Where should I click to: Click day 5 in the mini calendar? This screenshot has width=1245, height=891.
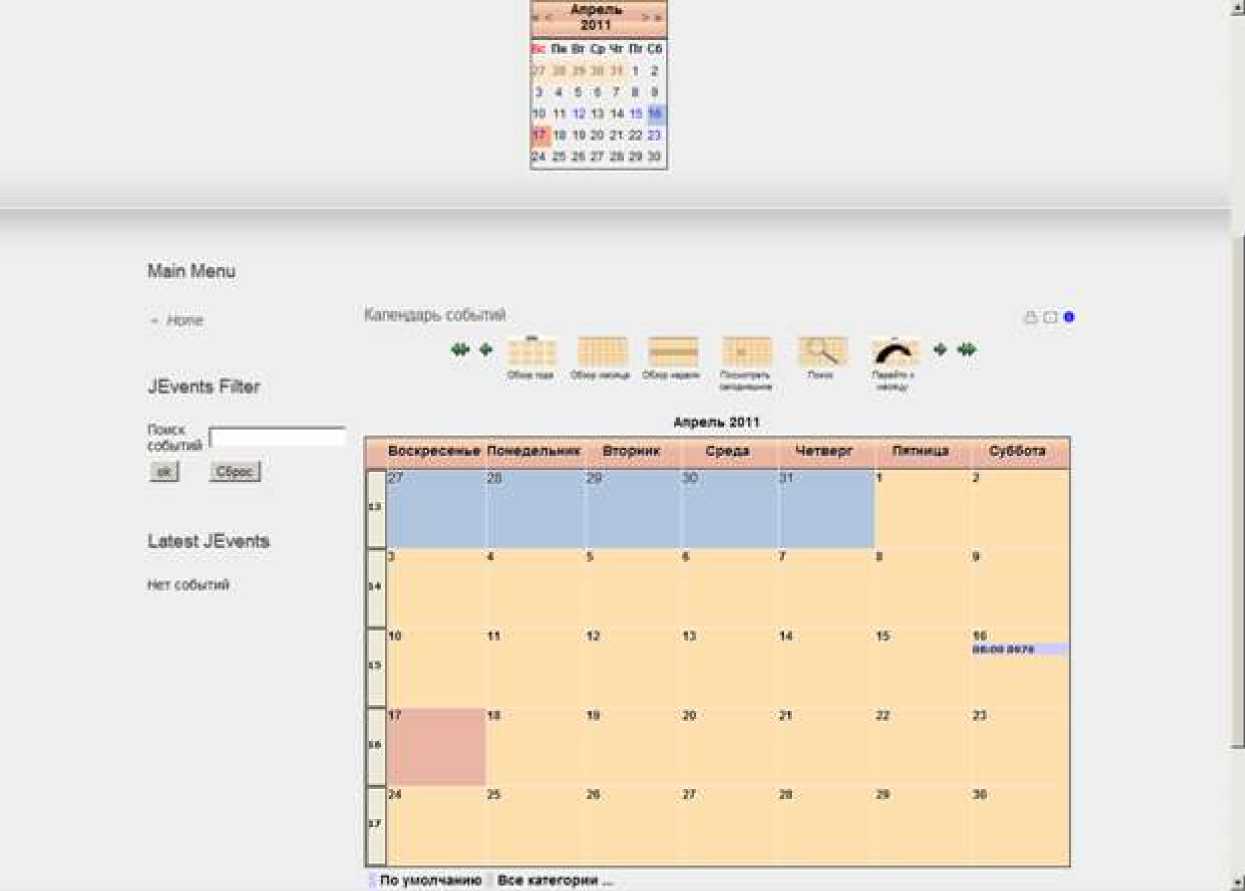point(578,91)
